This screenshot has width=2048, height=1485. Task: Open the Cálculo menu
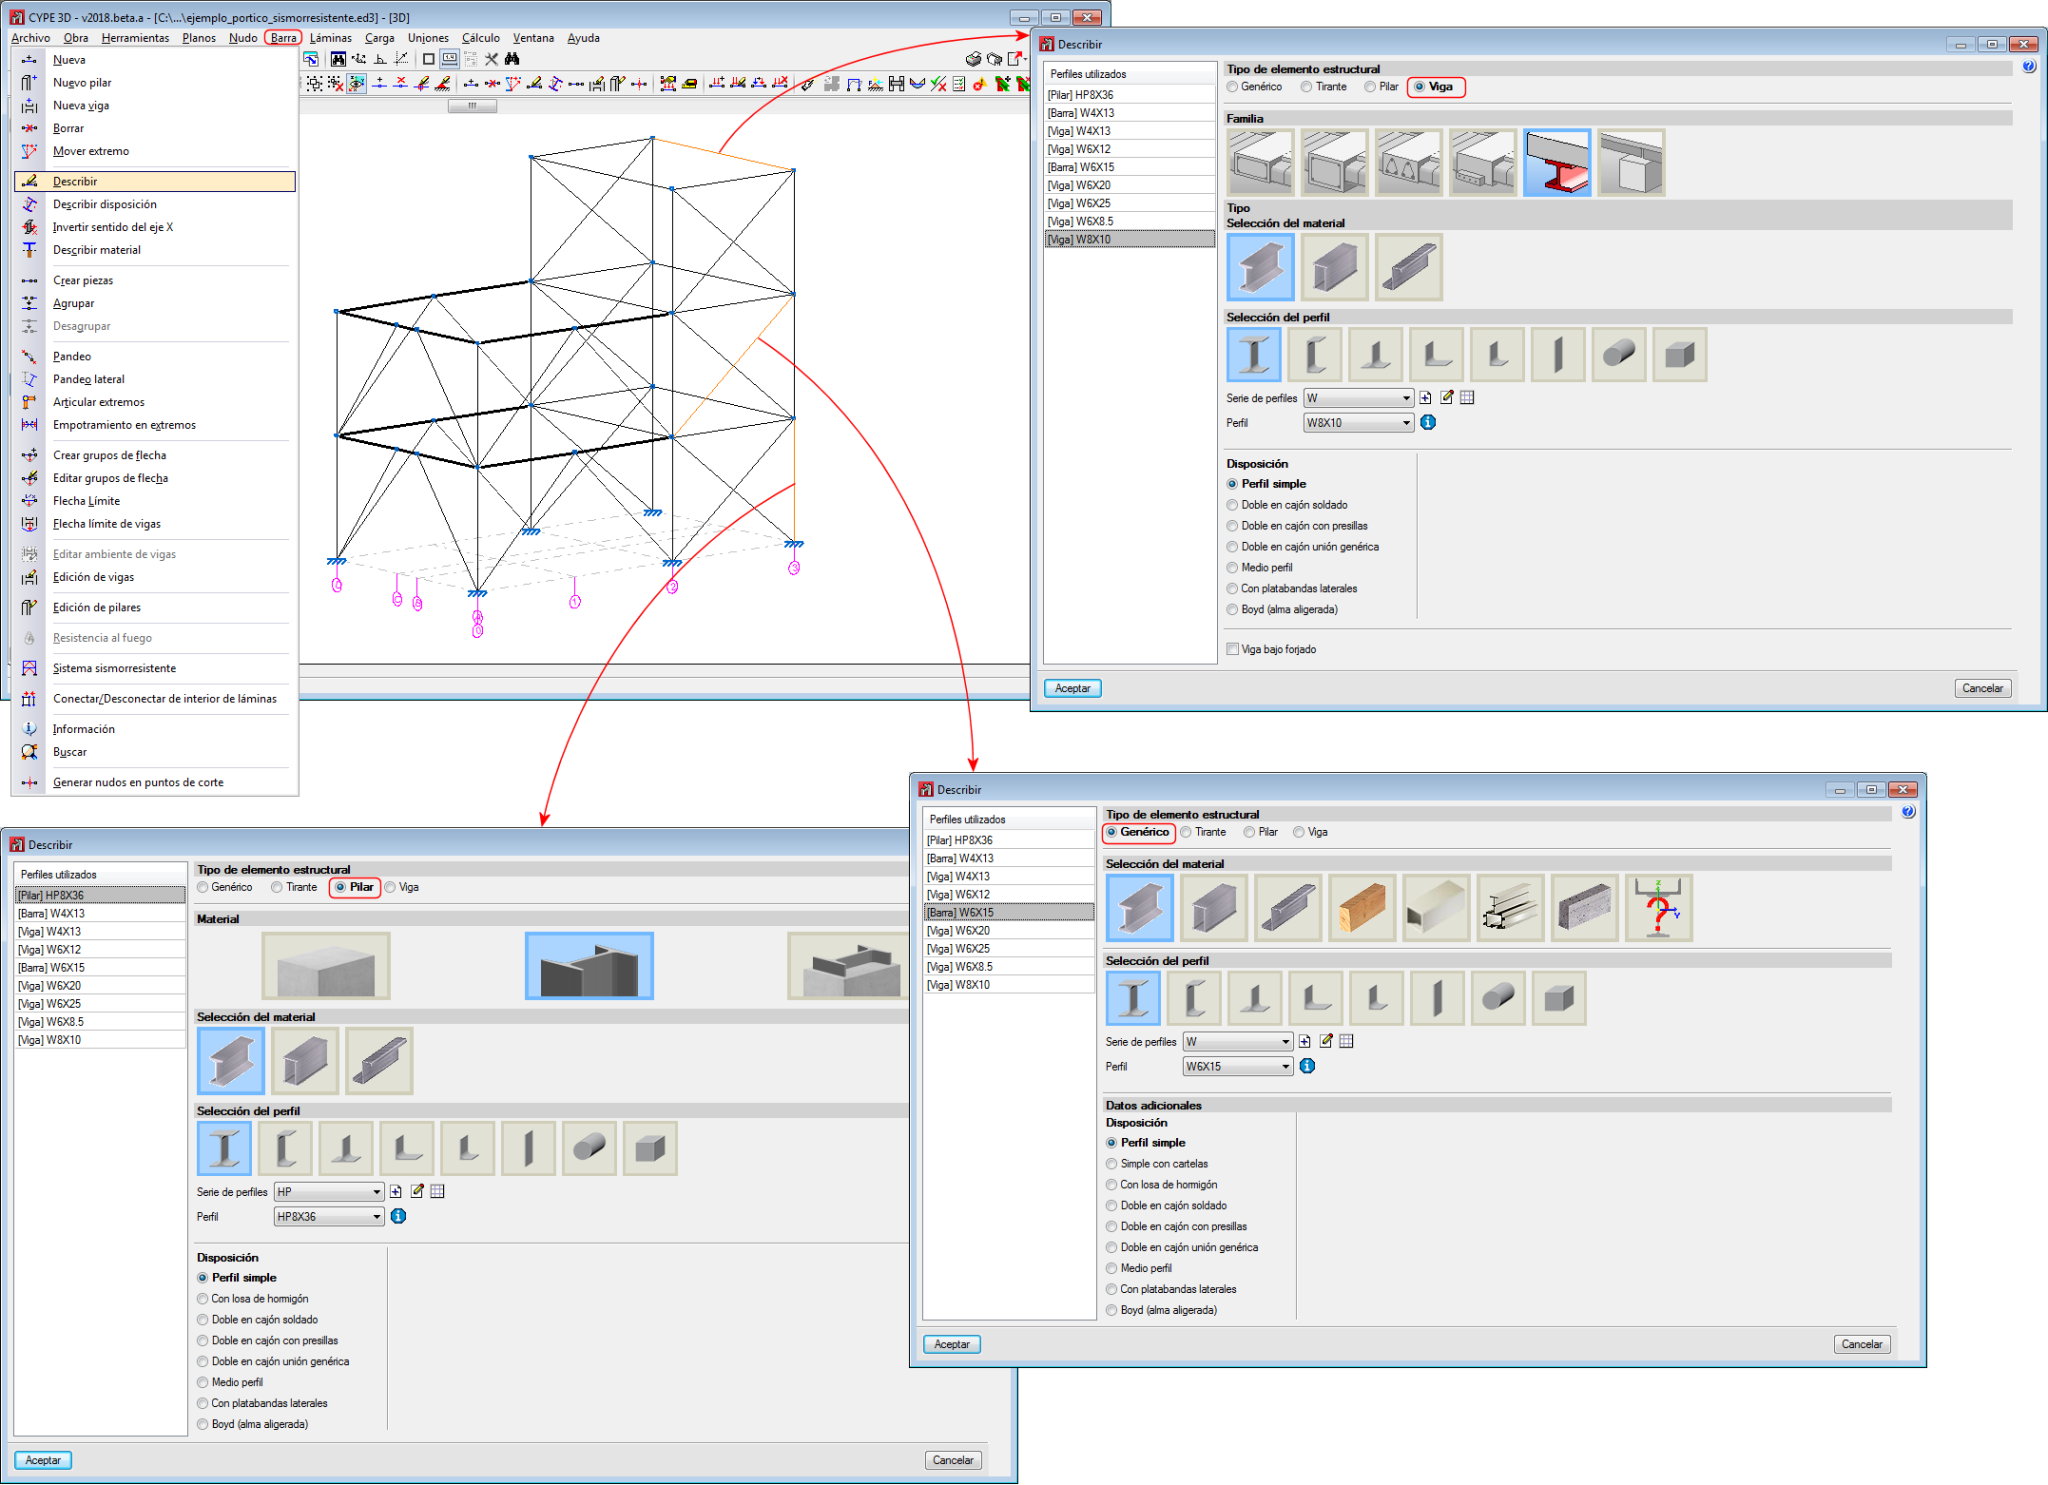tap(480, 38)
